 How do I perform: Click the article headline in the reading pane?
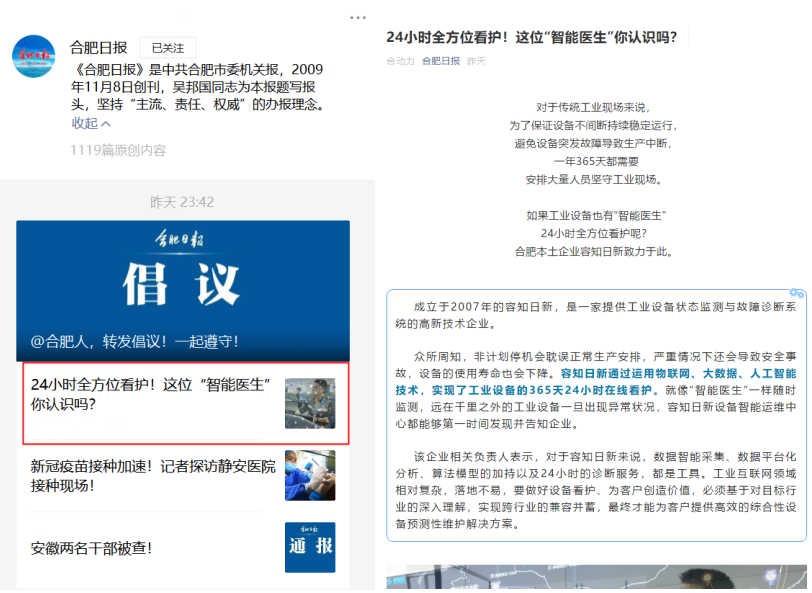coord(532,37)
